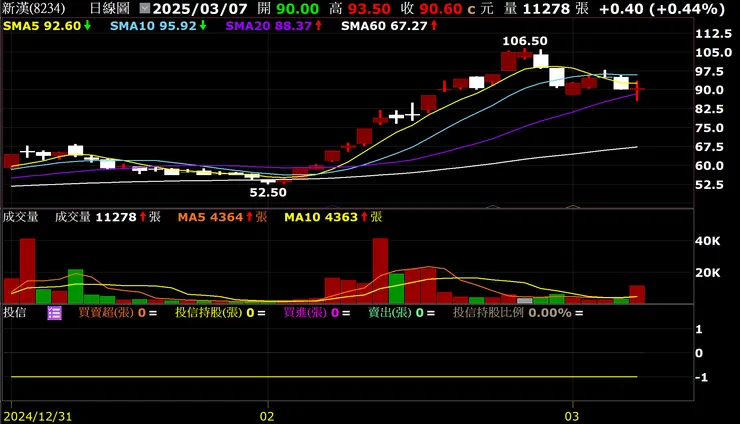Viewport: 740px width, 424px height.
Task: Select the closing price 90.60
Action: [x=441, y=8]
